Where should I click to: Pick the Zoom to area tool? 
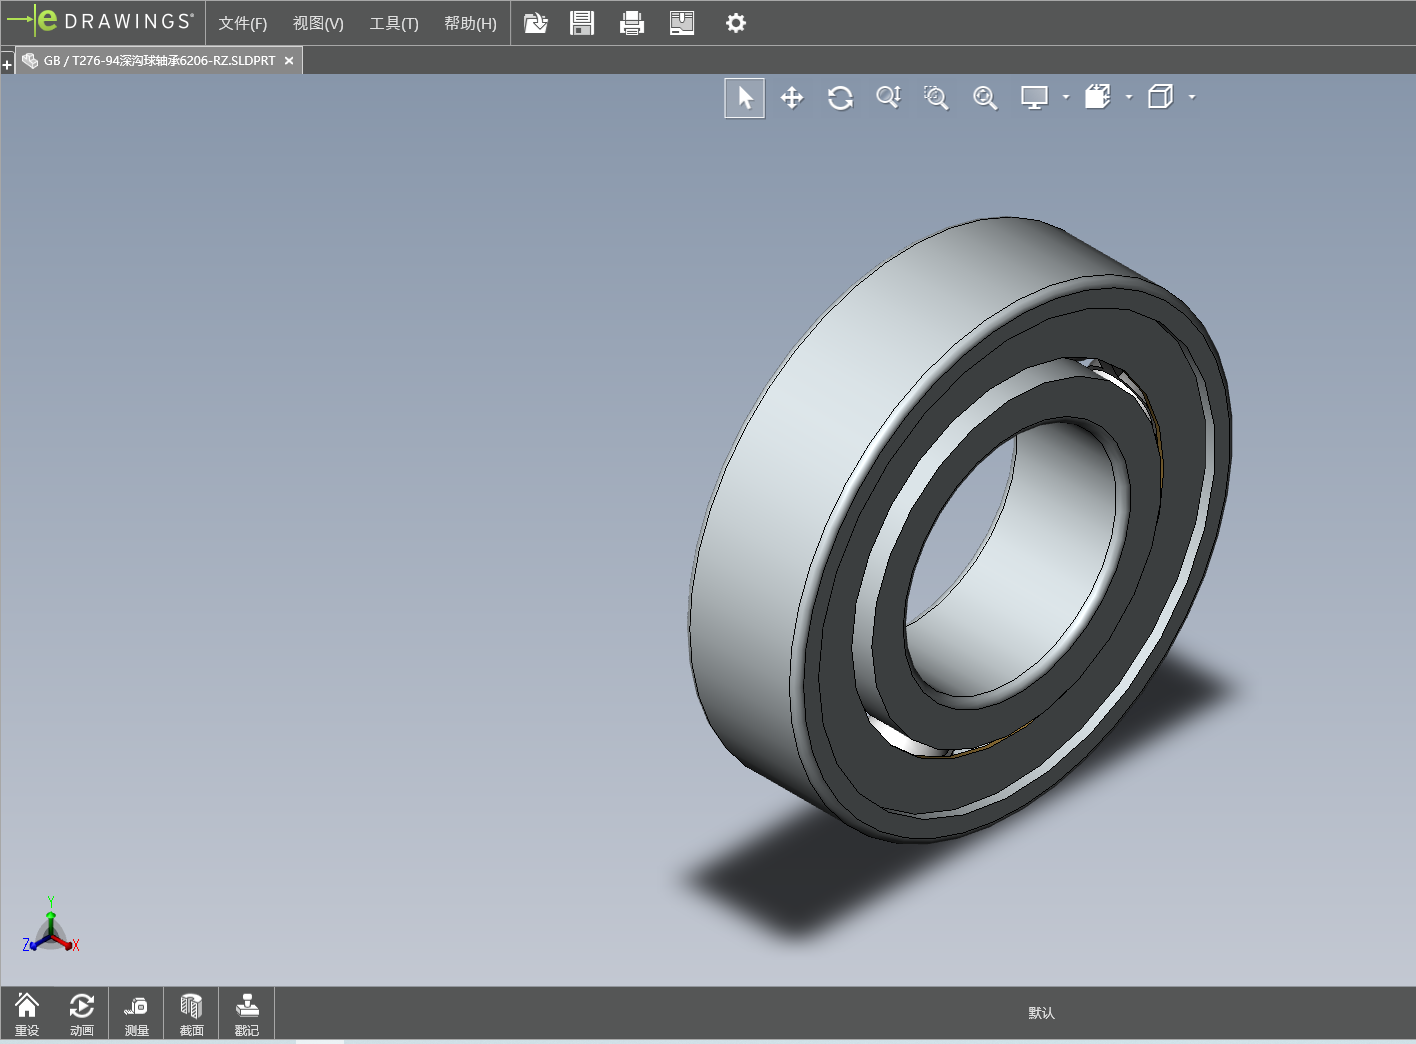[936, 98]
